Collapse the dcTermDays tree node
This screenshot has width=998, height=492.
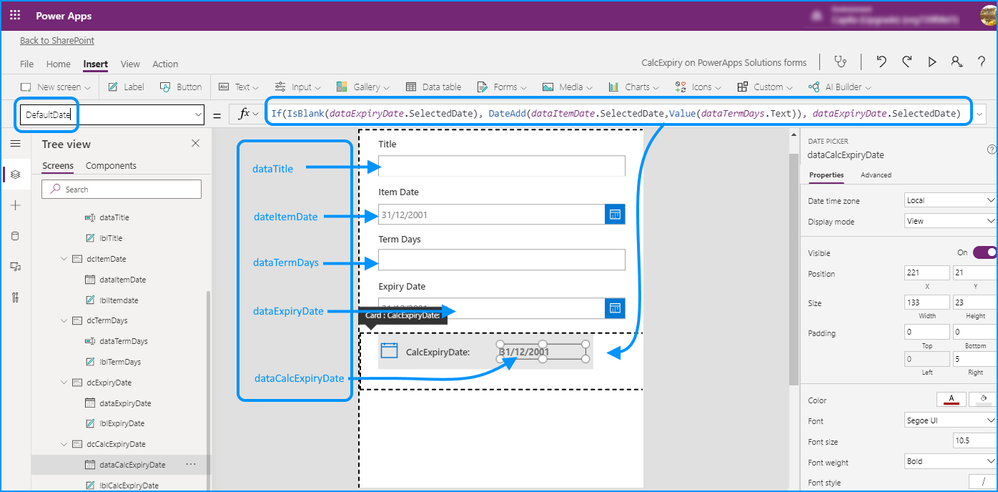64,320
